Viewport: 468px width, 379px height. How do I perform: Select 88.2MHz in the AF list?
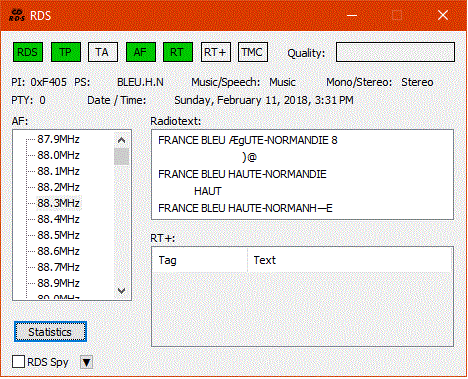pos(58,187)
